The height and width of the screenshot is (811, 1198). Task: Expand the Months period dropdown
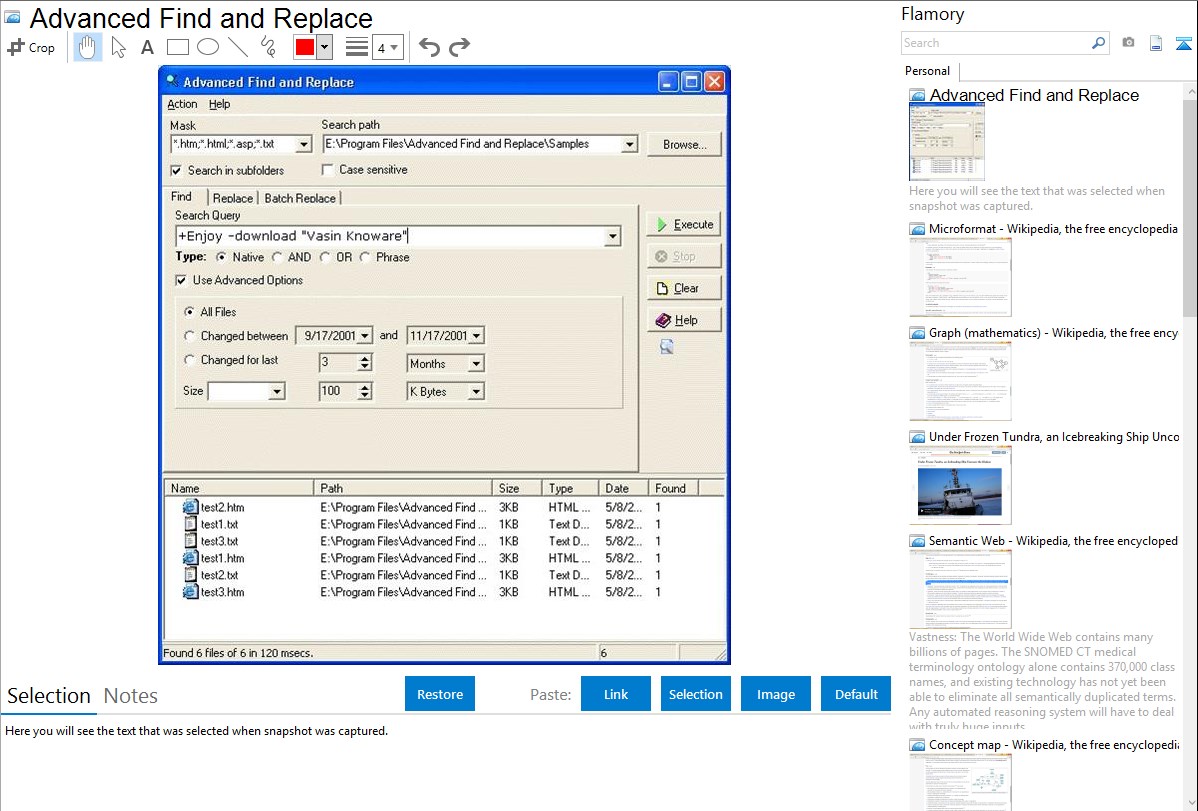click(476, 364)
